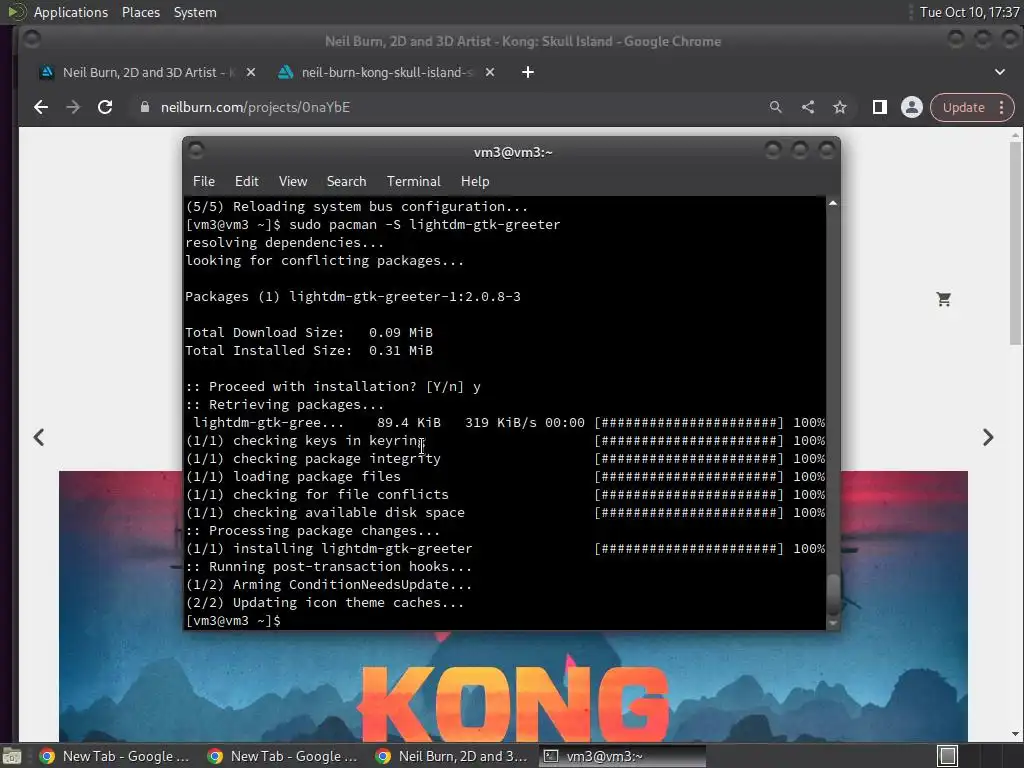This screenshot has height=768, width=1024.
Task: Click the padlock site info icon
Action: 145,107
